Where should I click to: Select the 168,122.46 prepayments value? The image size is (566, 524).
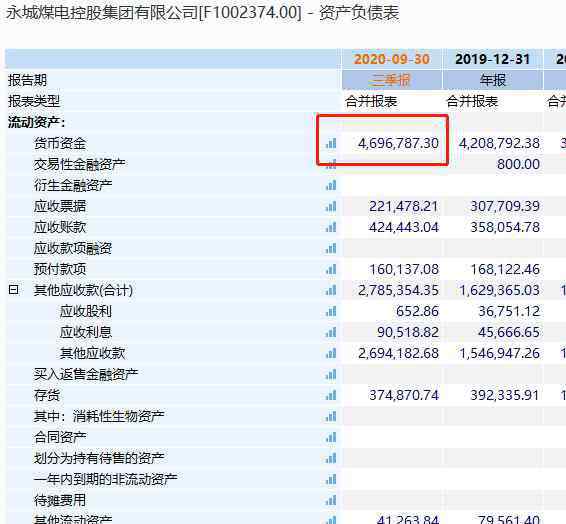tap(505, 269)
